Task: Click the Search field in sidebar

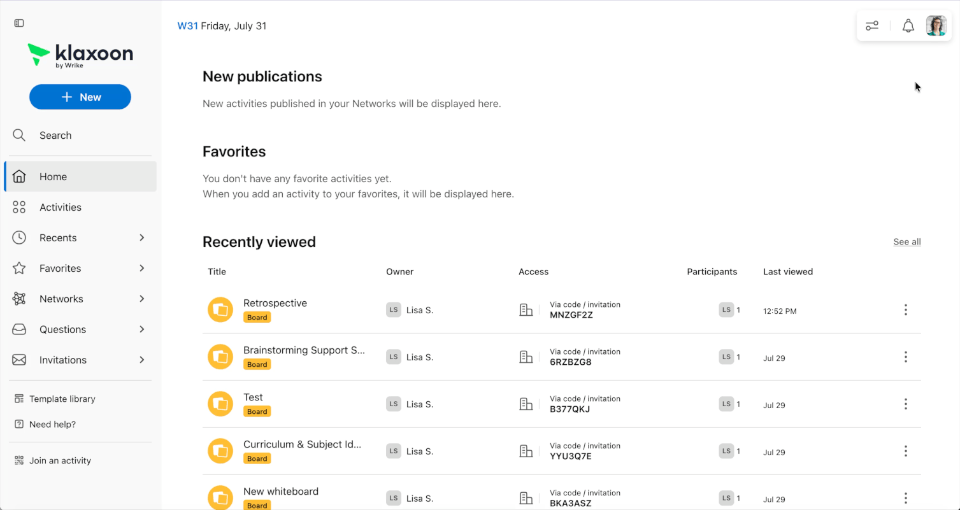Action: (x=80, y=135)
